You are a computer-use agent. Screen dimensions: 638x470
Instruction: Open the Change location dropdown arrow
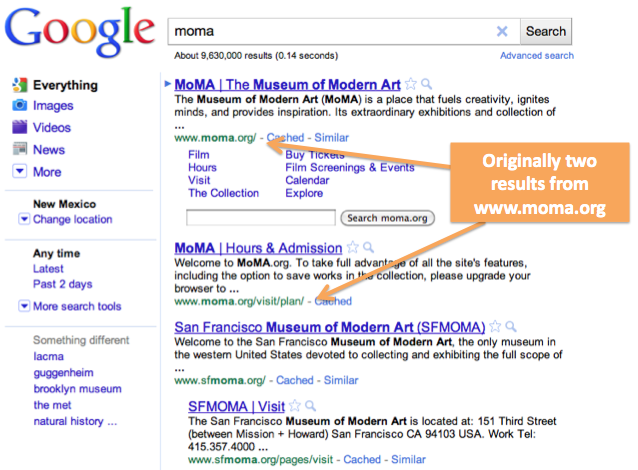tap(24, 219)
